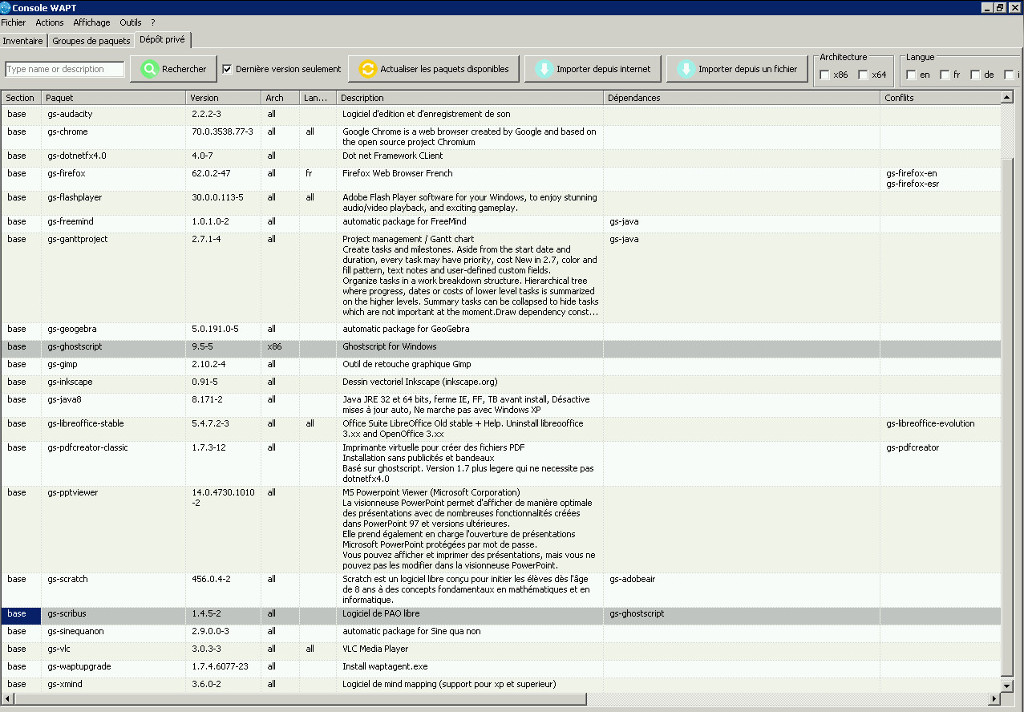Viewport: 1024px width, 712px height.
Task: Sort by the Paquet column header
Action: (x=114, y=98)
